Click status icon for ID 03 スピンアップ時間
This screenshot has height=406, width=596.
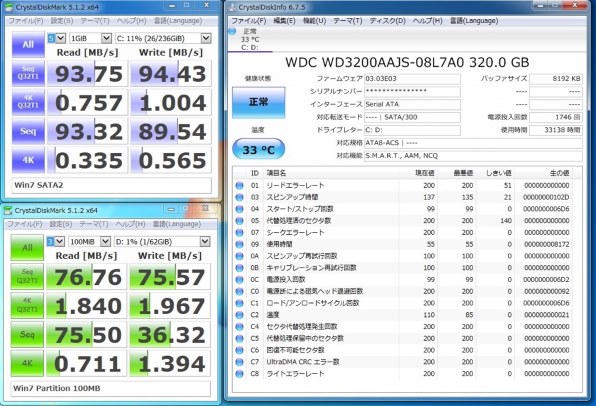tap(239, 197)
